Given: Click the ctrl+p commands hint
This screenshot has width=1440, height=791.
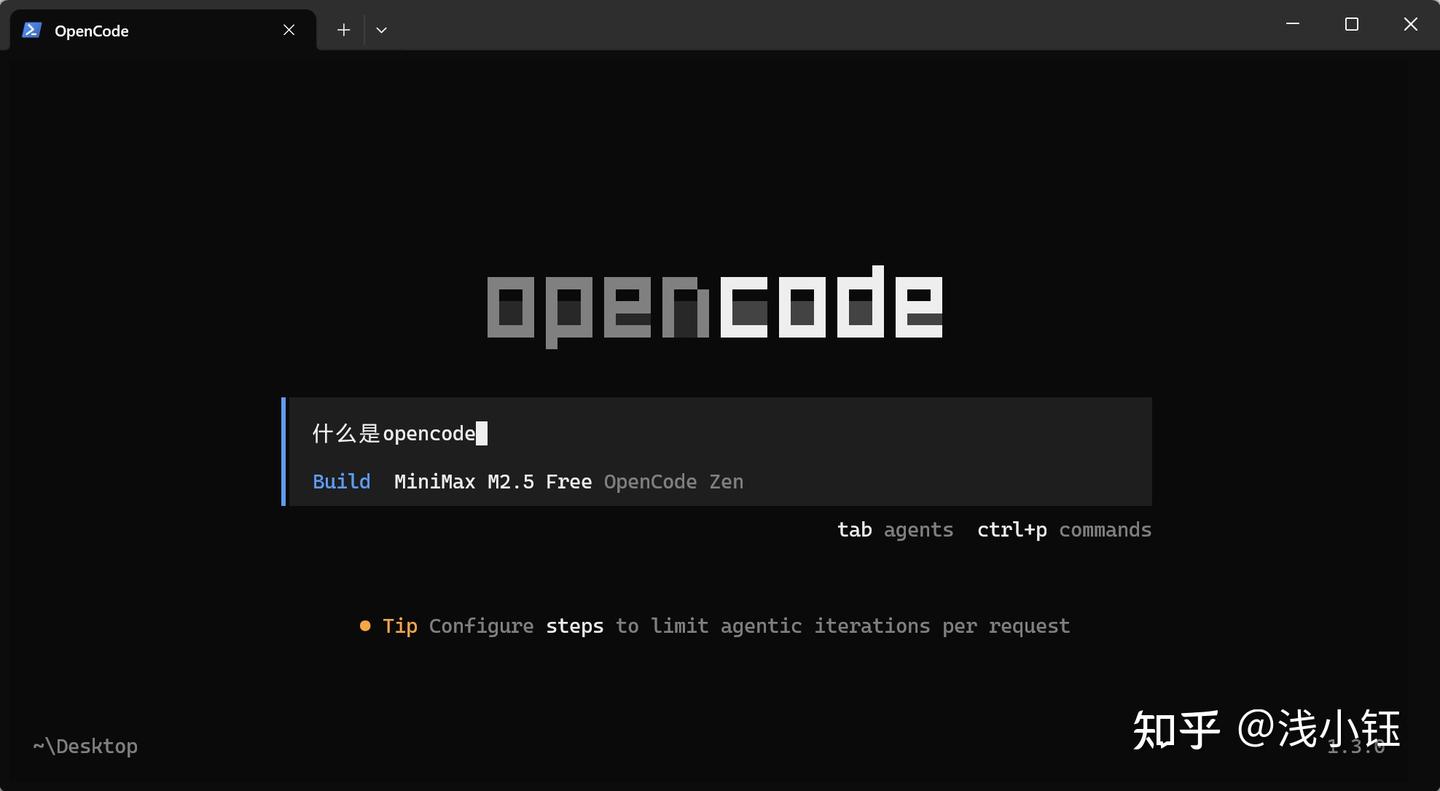Looking at the screenshot, I should 1064,529.
